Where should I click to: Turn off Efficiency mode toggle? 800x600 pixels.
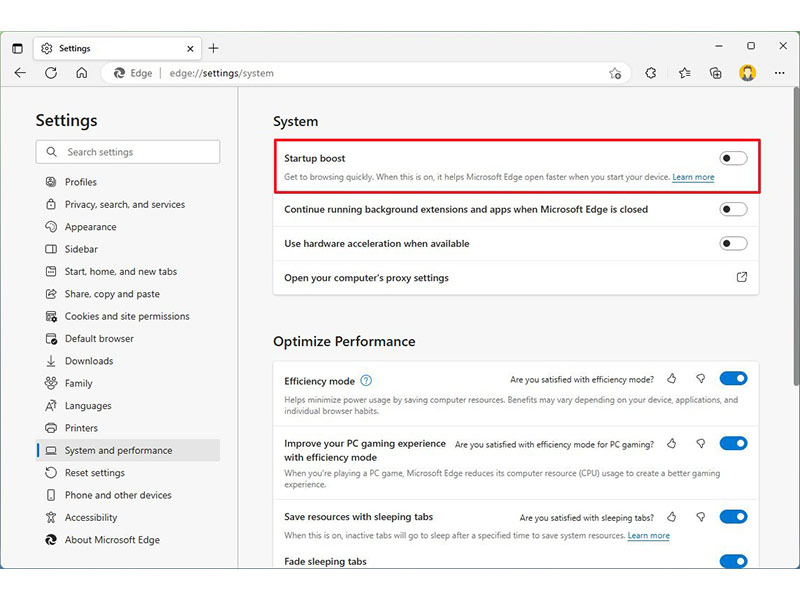click(733, 379)
